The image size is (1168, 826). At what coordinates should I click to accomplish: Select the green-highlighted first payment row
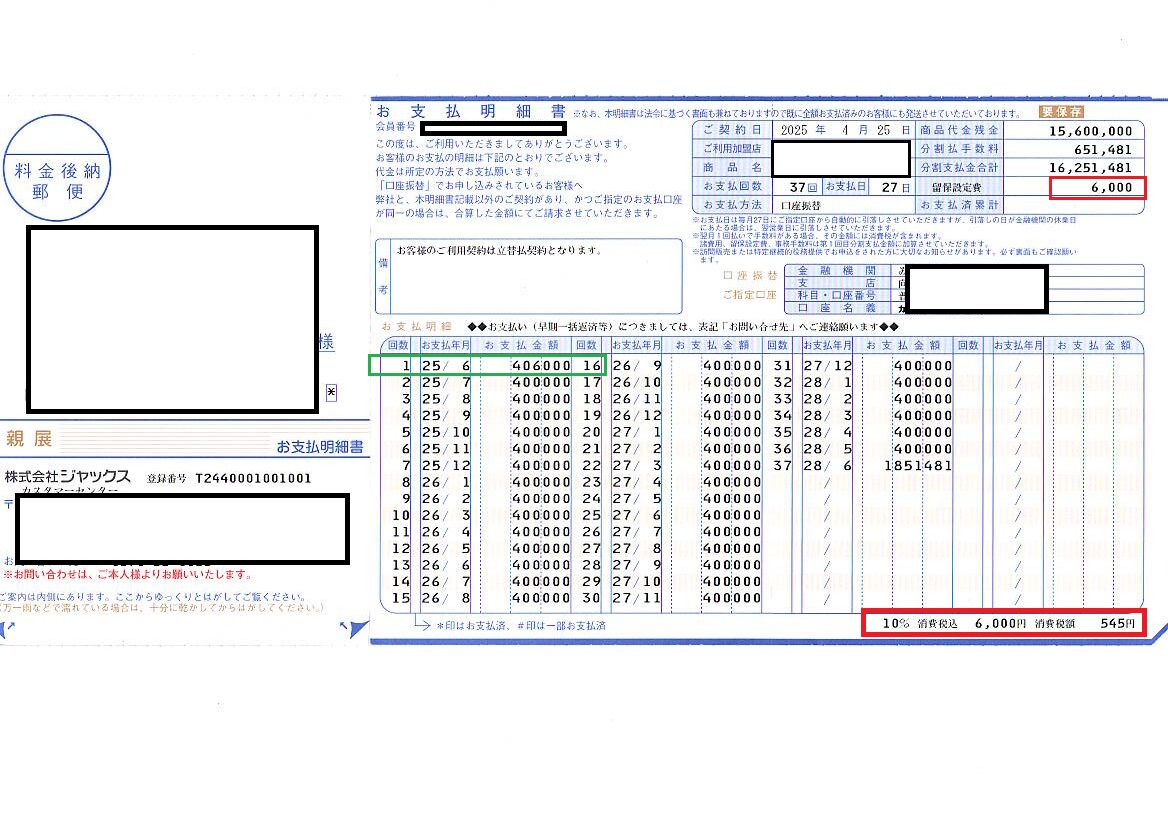(x=487, y=366)
